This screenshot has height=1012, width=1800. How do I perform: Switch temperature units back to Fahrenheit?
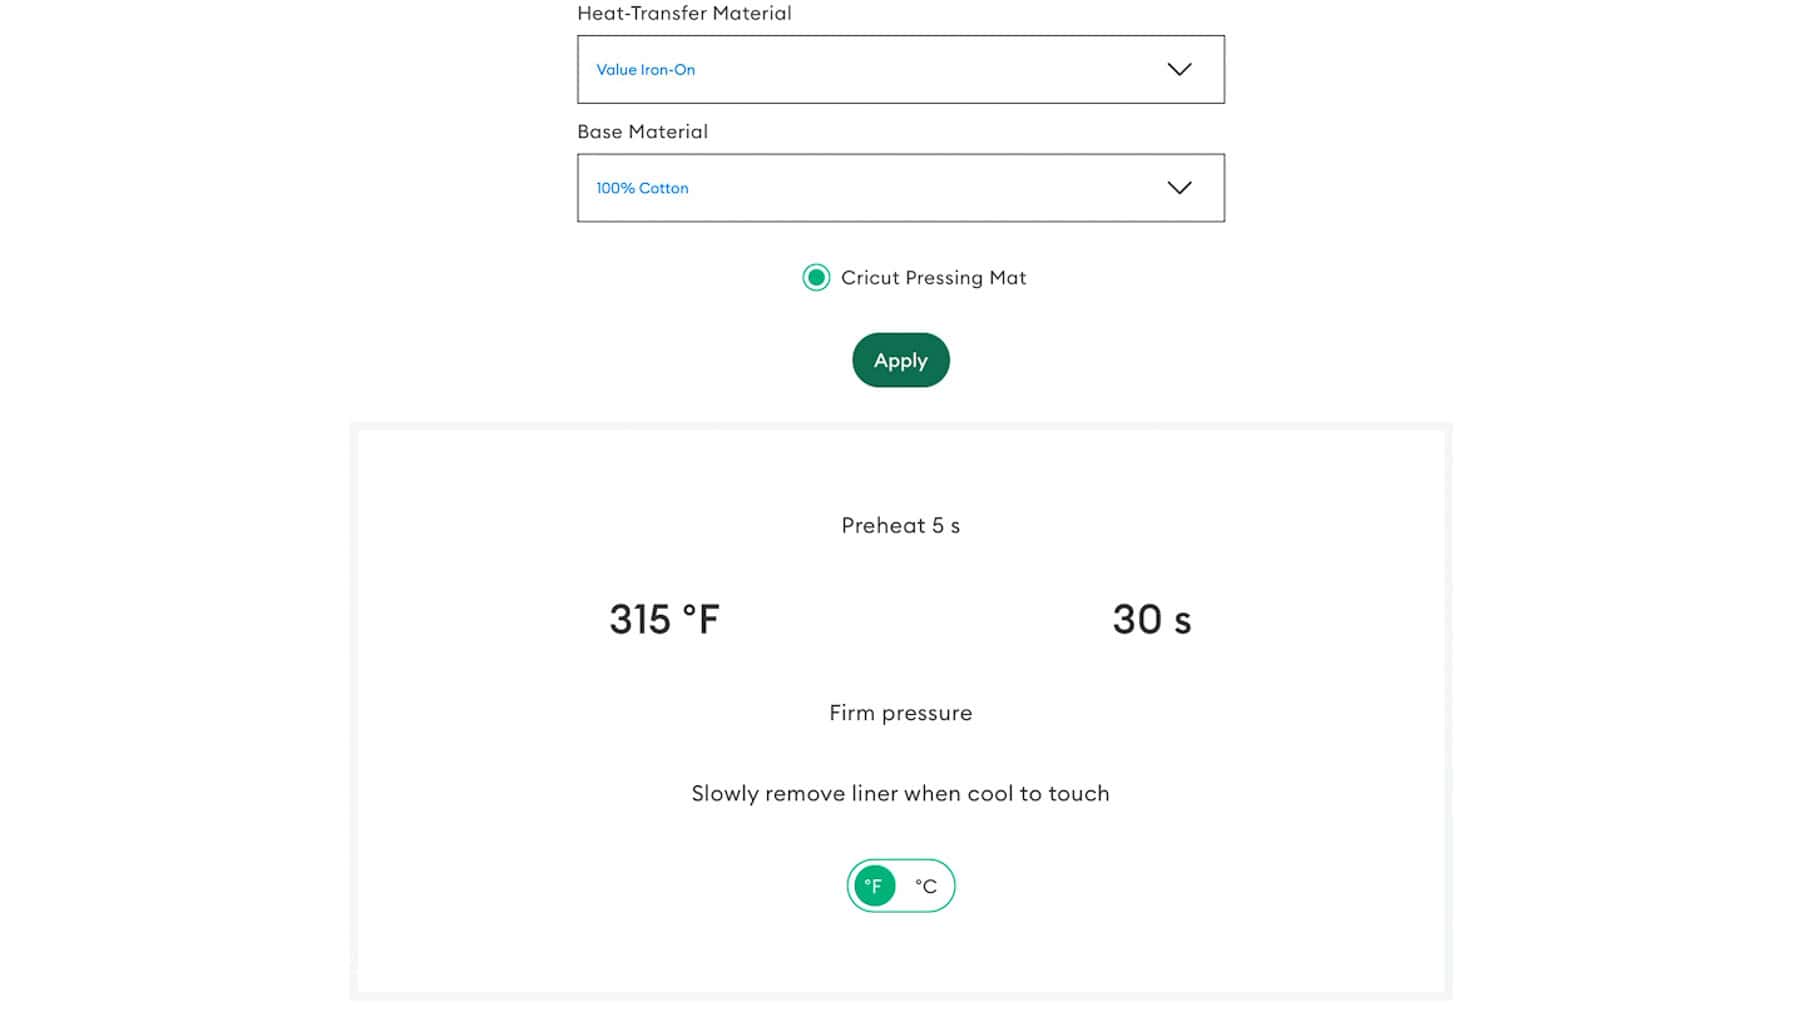tap(874, 885)
